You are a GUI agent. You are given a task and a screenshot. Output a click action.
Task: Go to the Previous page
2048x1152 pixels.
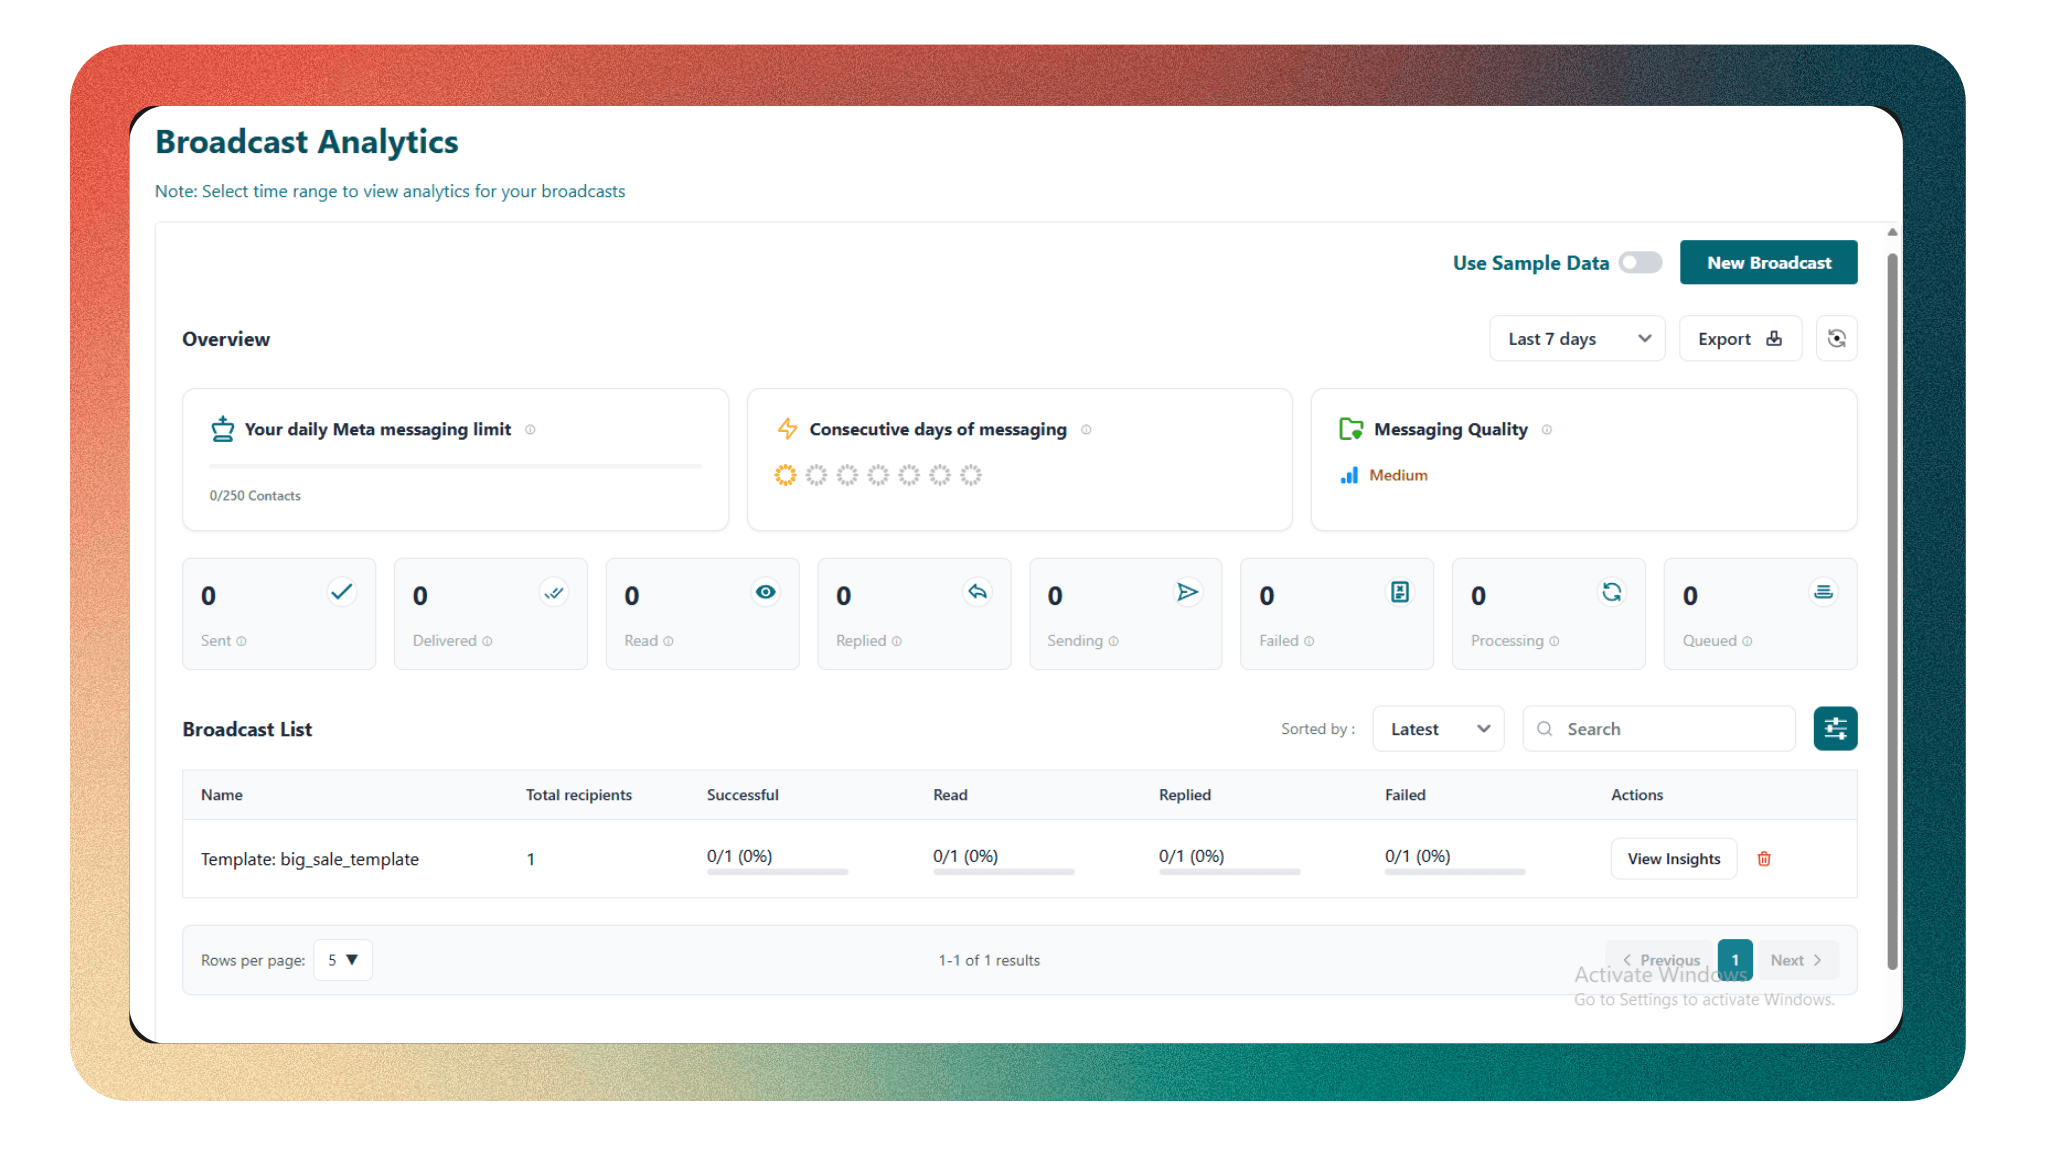pos(1661,960)
